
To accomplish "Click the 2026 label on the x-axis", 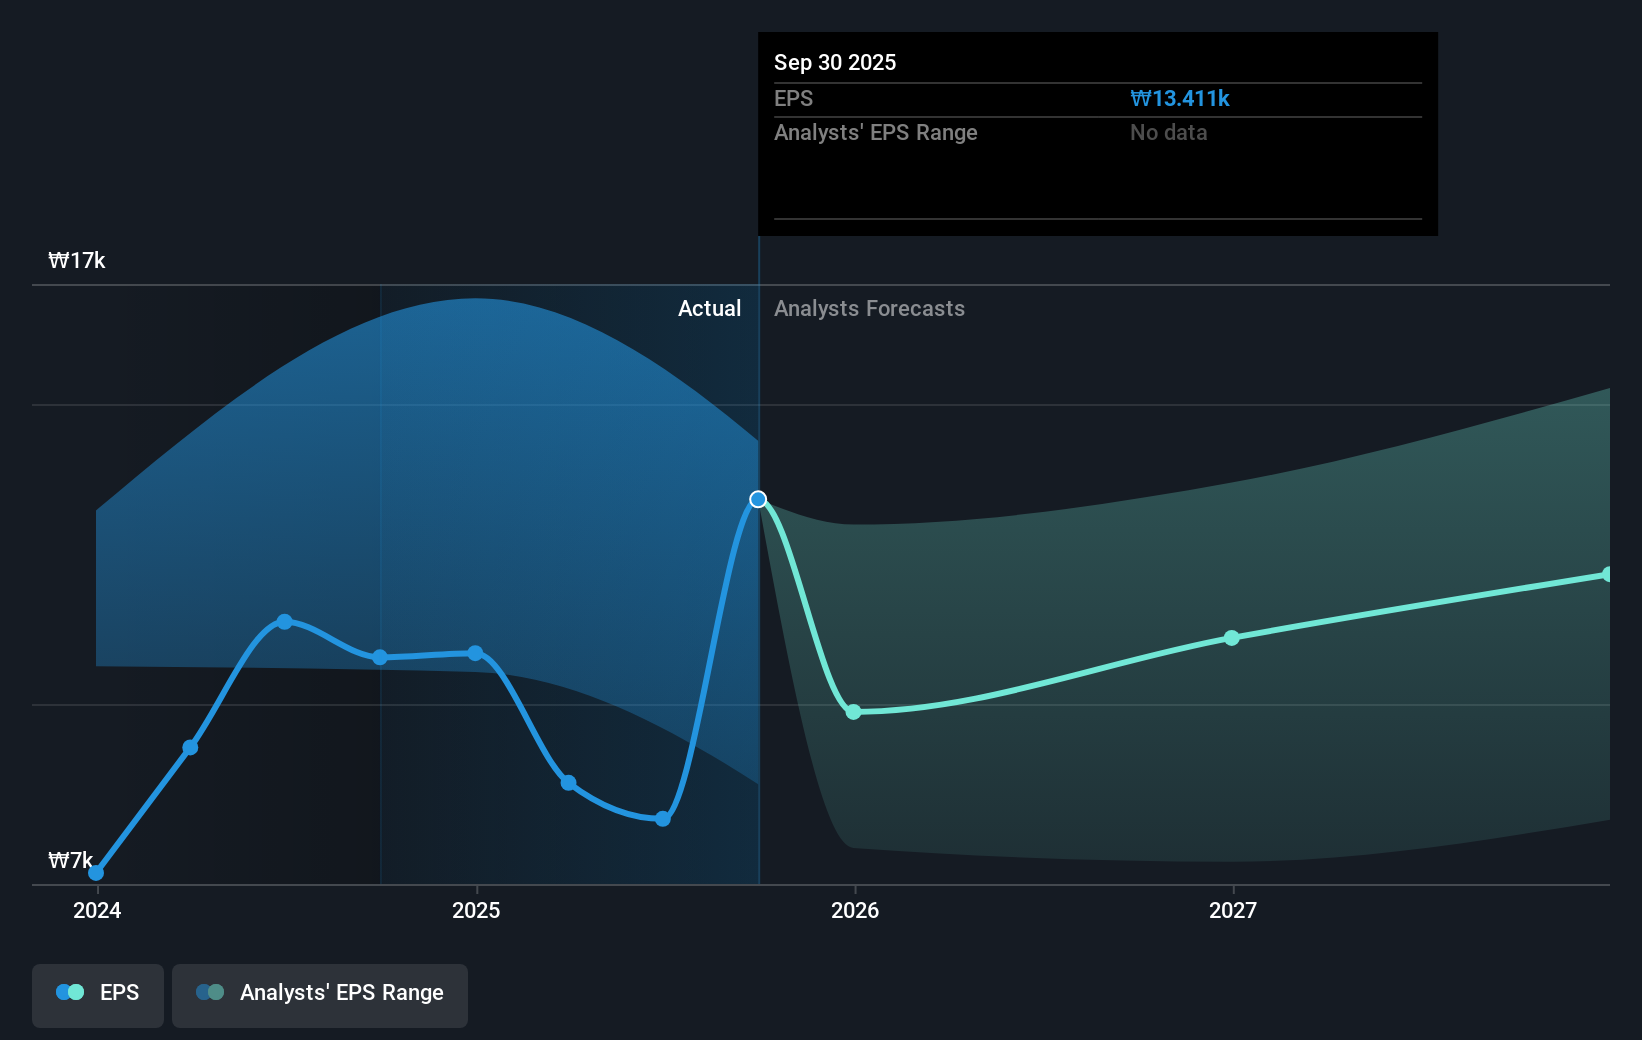I will click(x=854, y=910).
